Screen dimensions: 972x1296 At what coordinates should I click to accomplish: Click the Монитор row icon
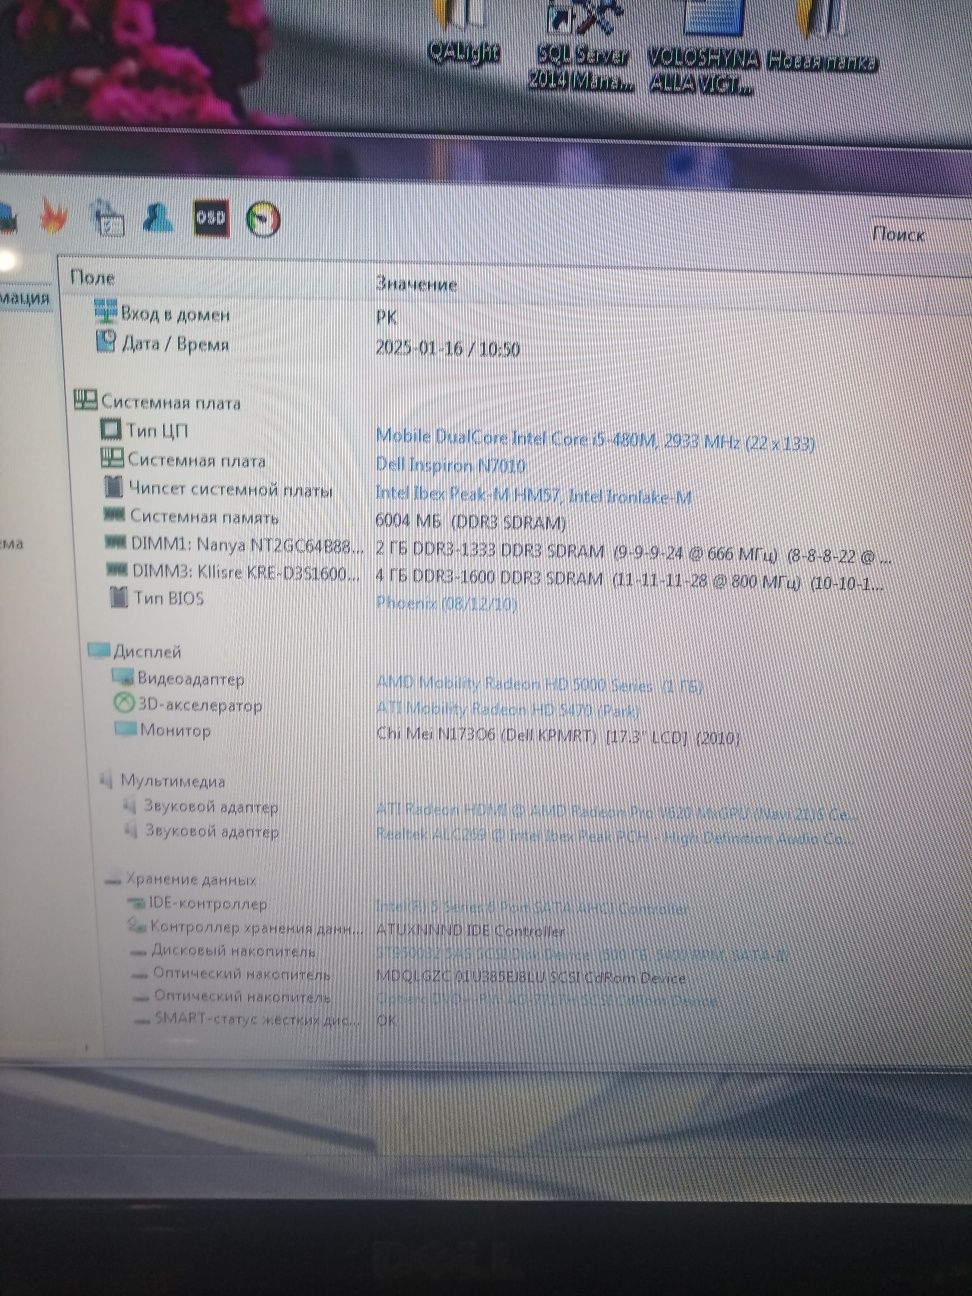coord(125,730)
